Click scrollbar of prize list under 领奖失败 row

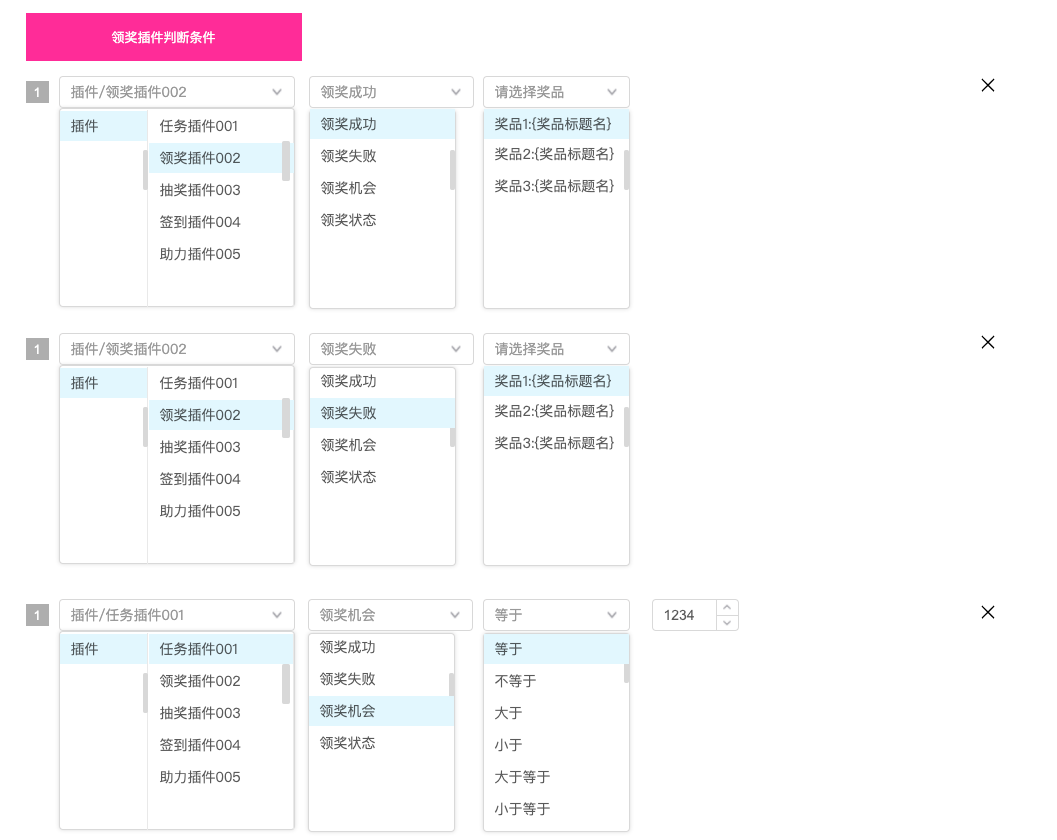626,427
